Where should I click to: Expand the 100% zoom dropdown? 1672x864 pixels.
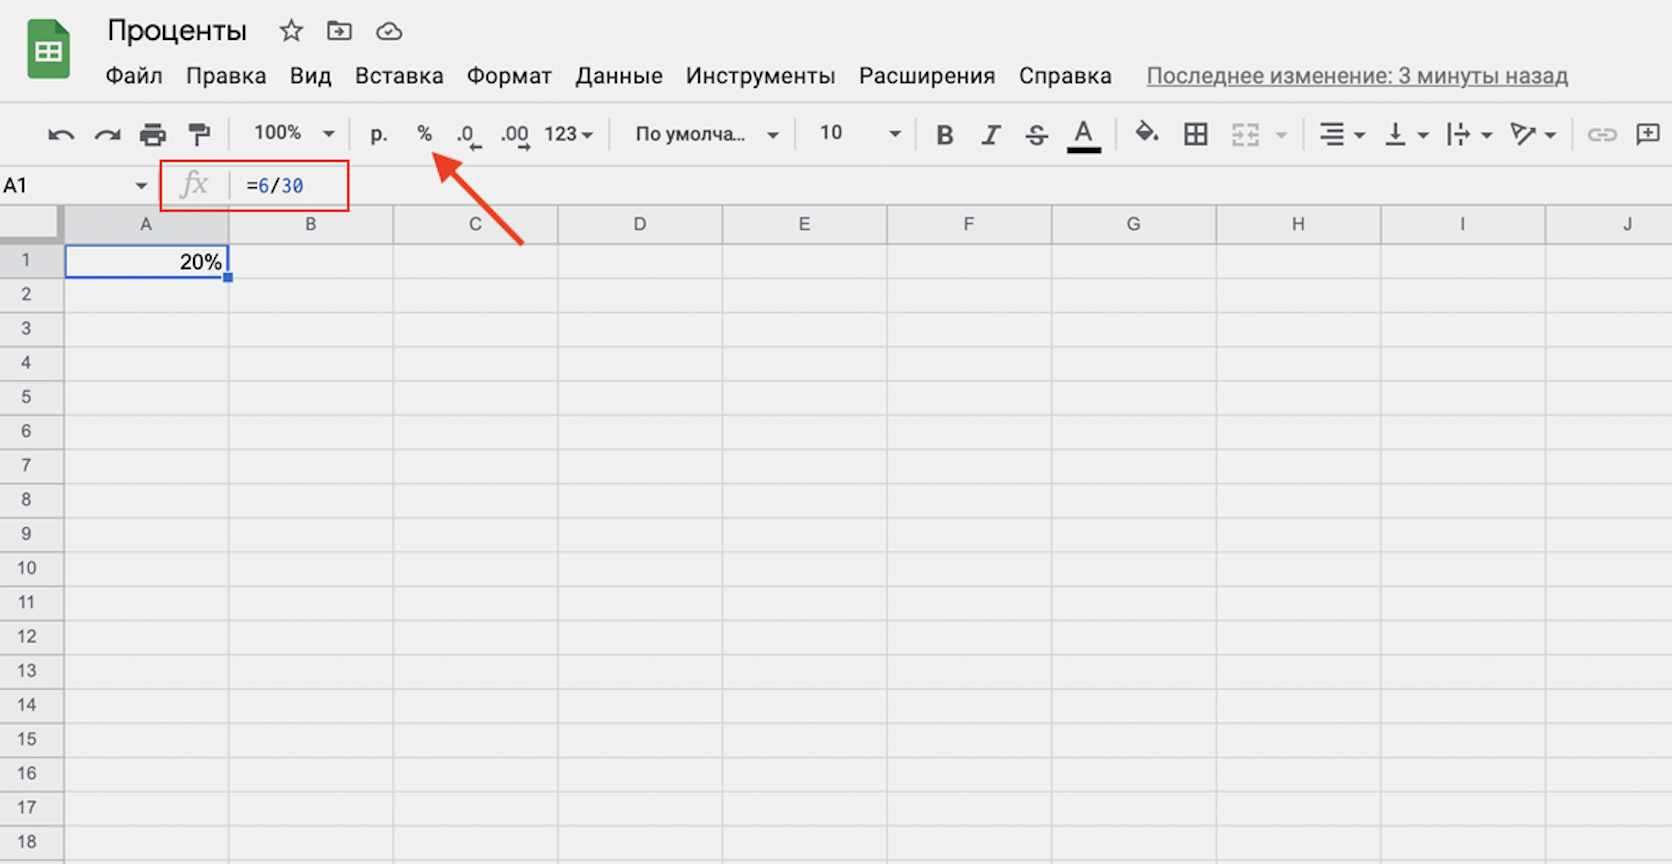[293, 133]
